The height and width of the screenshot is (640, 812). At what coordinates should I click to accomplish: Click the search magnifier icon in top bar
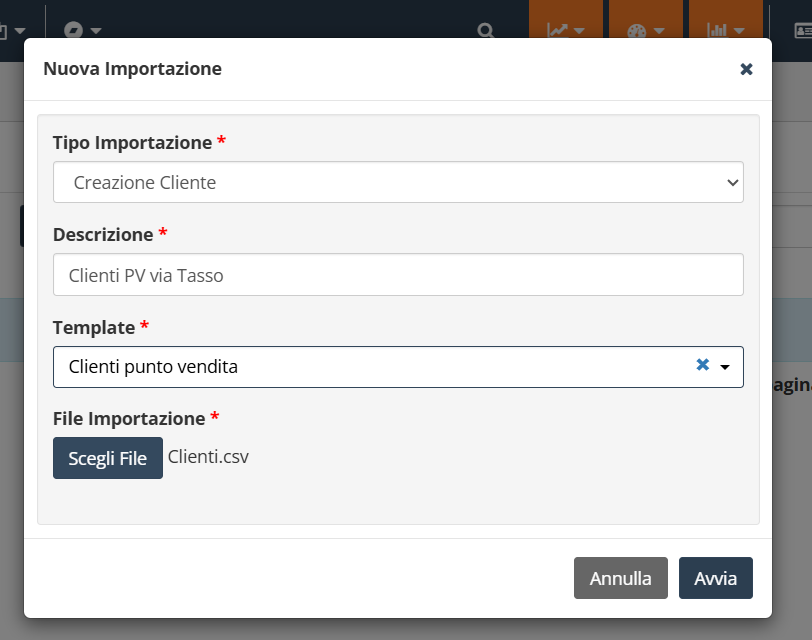point(485,31)
